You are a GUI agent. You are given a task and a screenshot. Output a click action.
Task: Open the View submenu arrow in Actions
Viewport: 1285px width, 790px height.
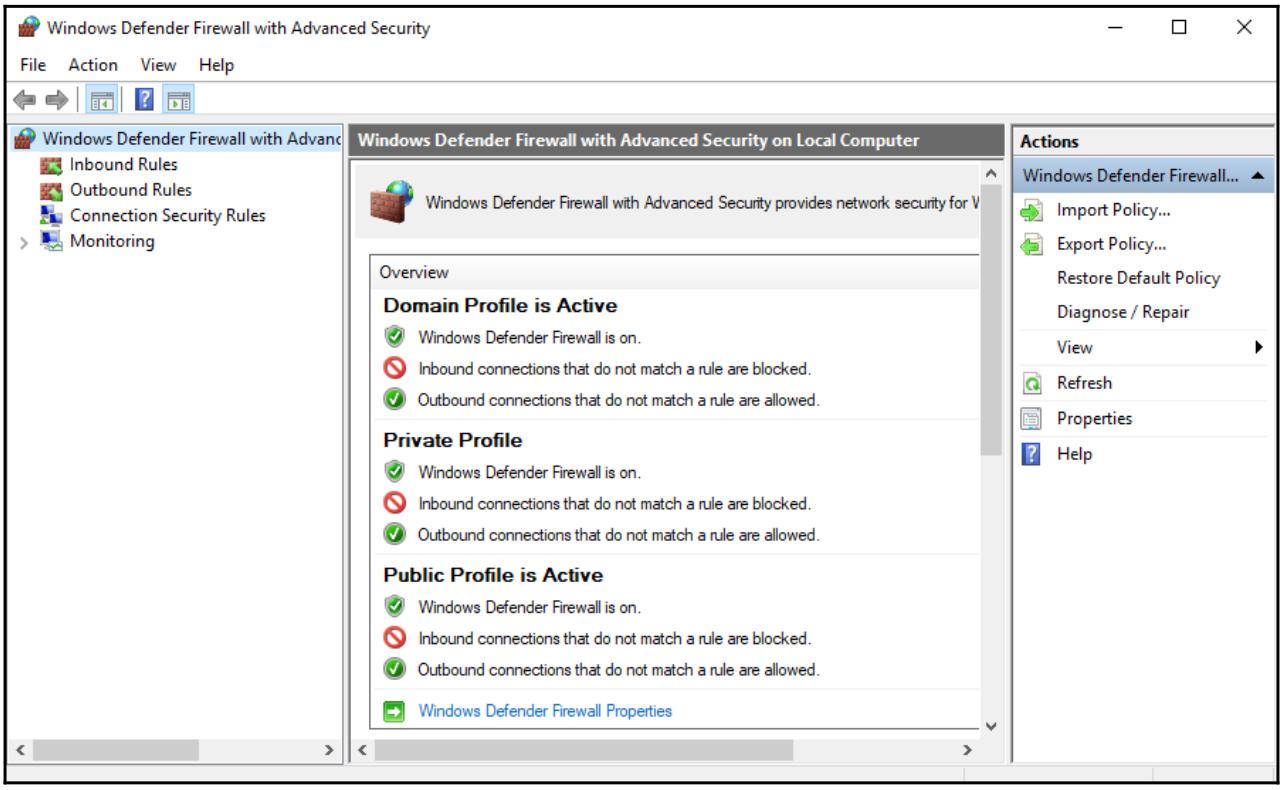point(1259,348)
